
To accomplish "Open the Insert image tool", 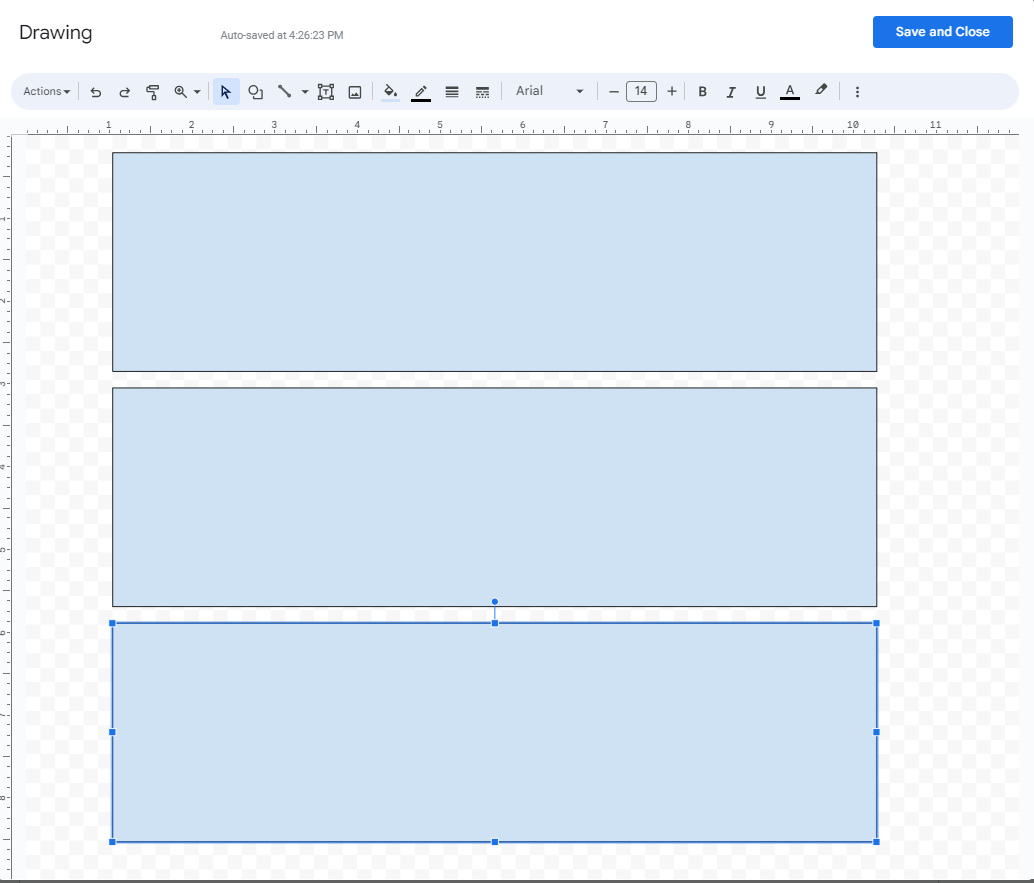I will [355, 91].
